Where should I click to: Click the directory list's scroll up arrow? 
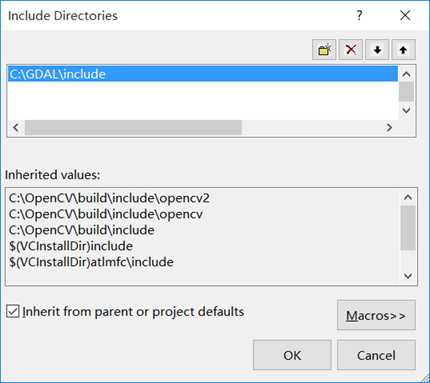406,74
